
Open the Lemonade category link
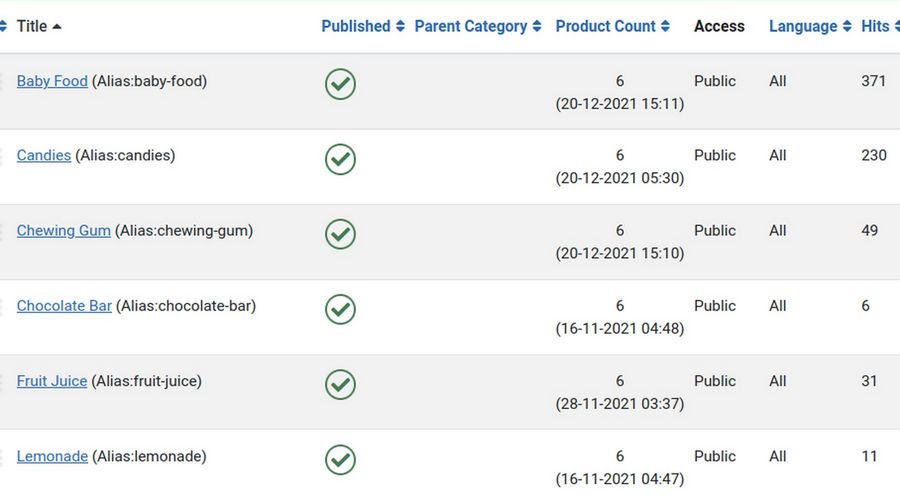(x=52, y=456)
